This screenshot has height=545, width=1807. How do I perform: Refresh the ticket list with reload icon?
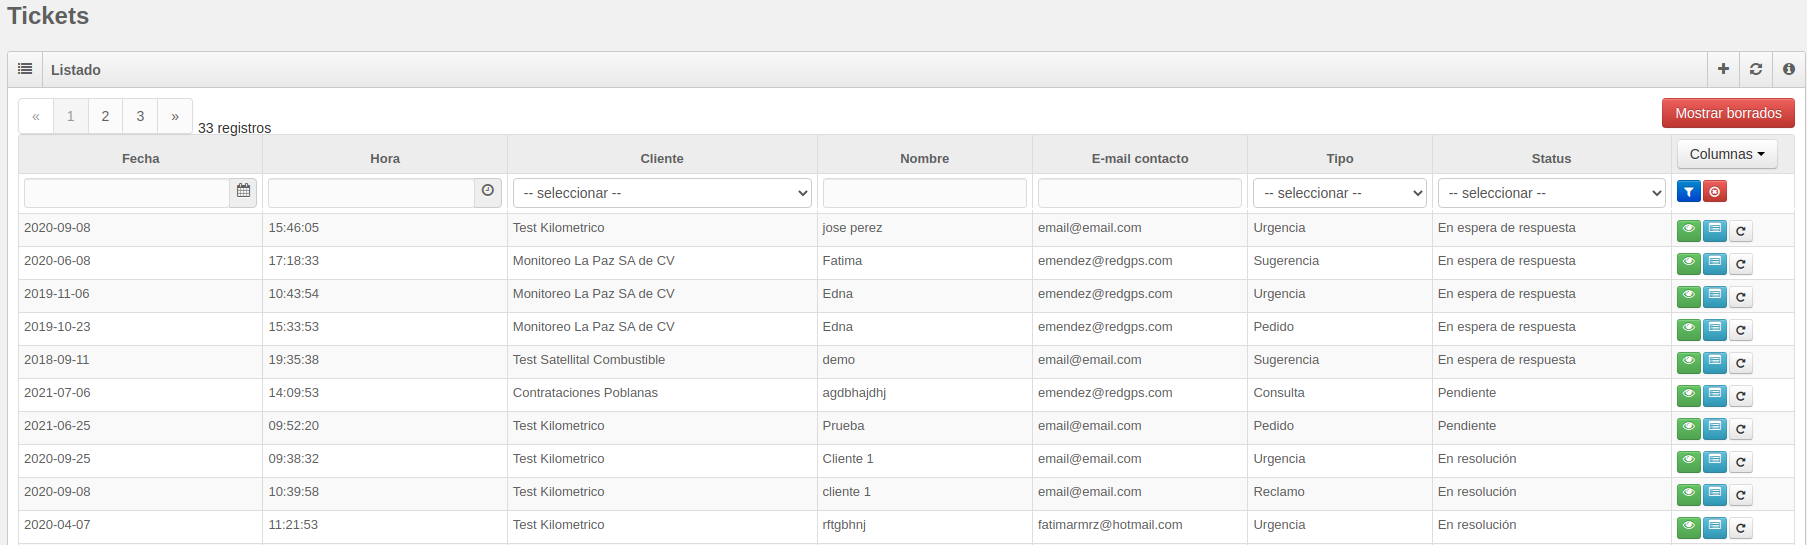point(1756,69)
